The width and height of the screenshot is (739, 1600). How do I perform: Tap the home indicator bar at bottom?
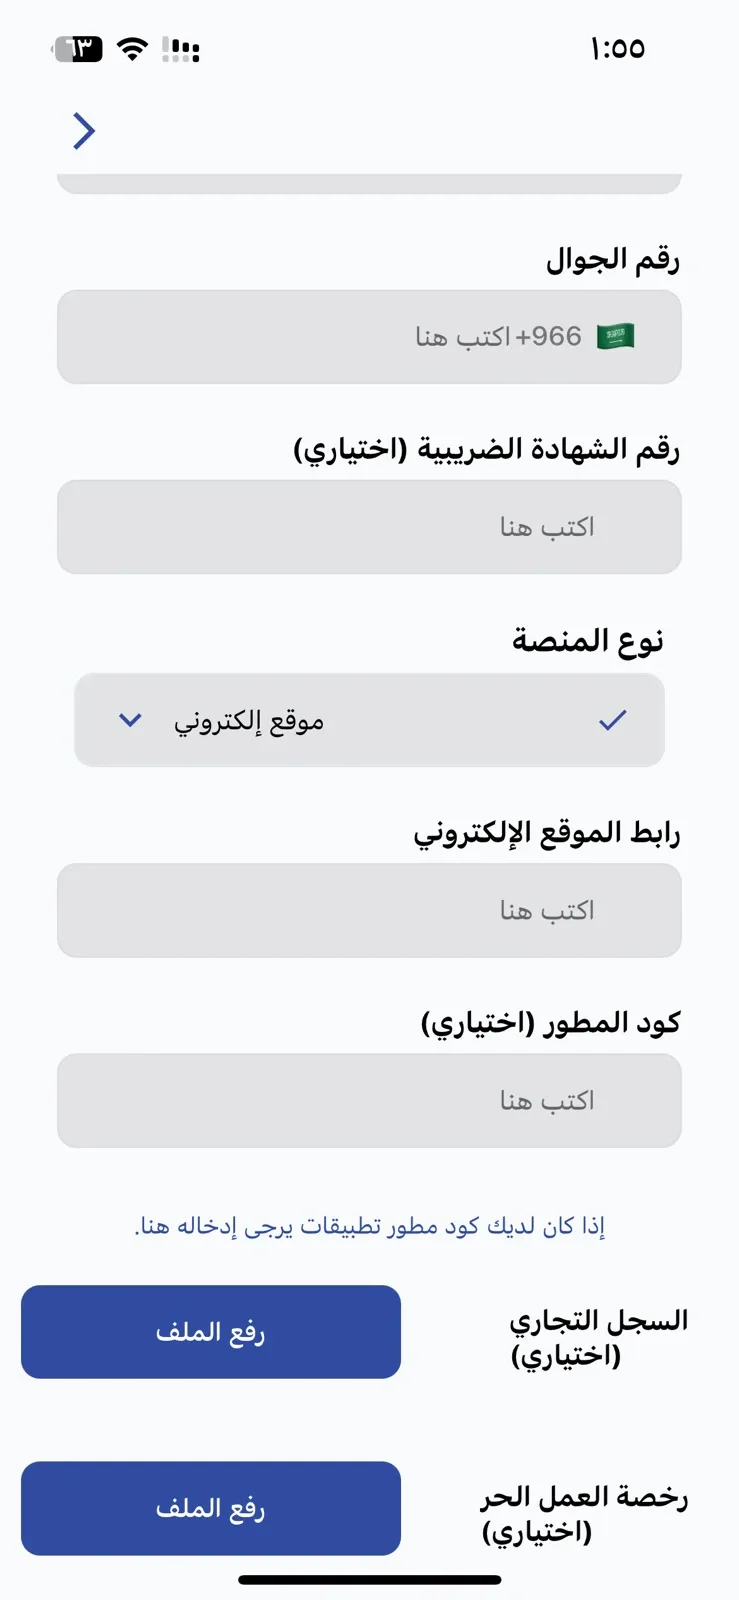(369, 1580)
